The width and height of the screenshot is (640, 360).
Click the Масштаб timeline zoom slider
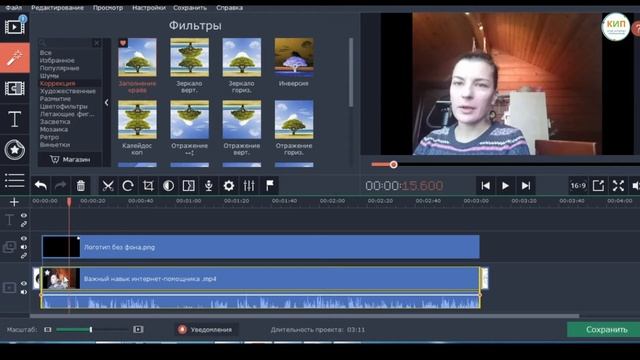click(x=93, y=329)
